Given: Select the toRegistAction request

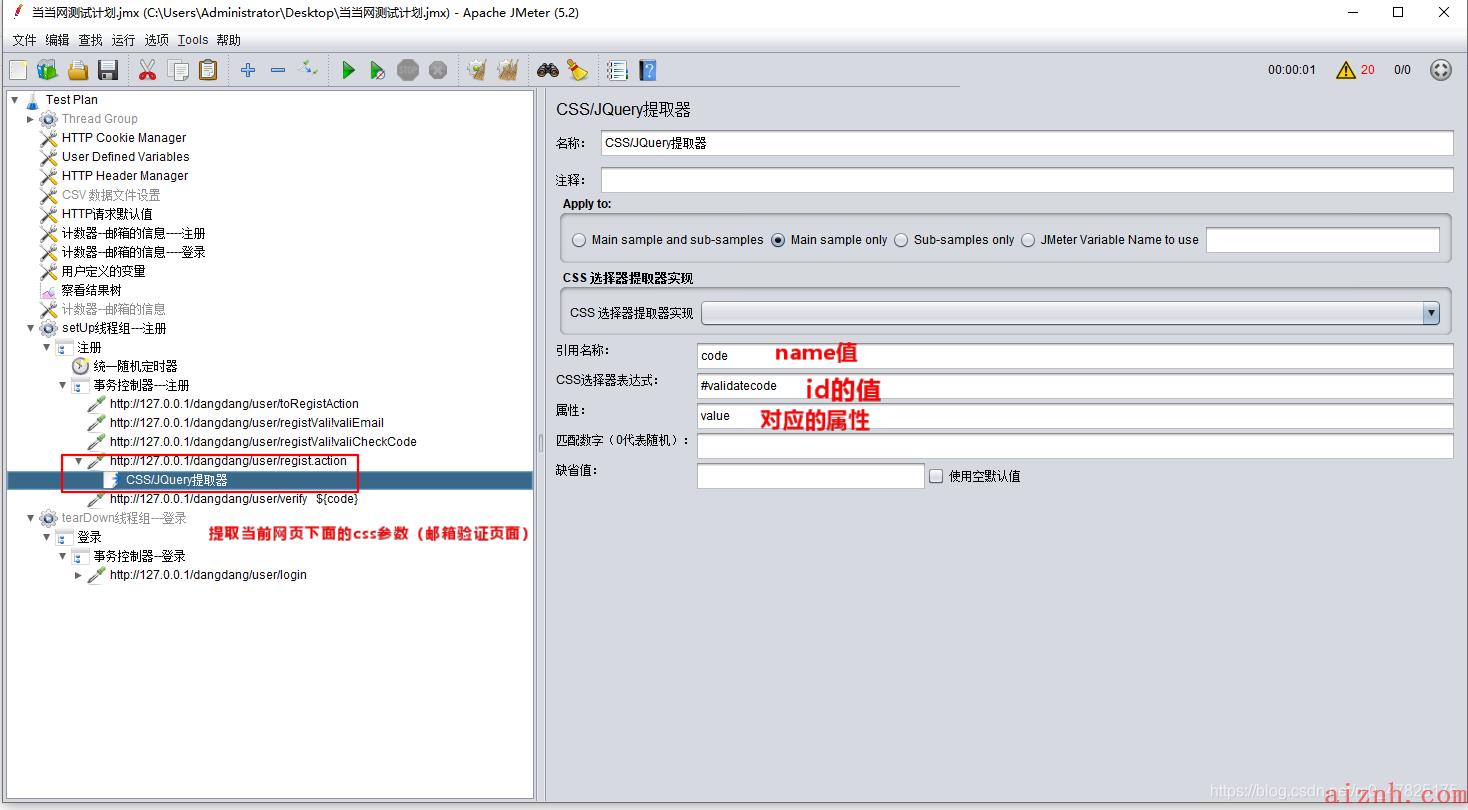Looking at the screenshot, I should [x=234, y=404].
